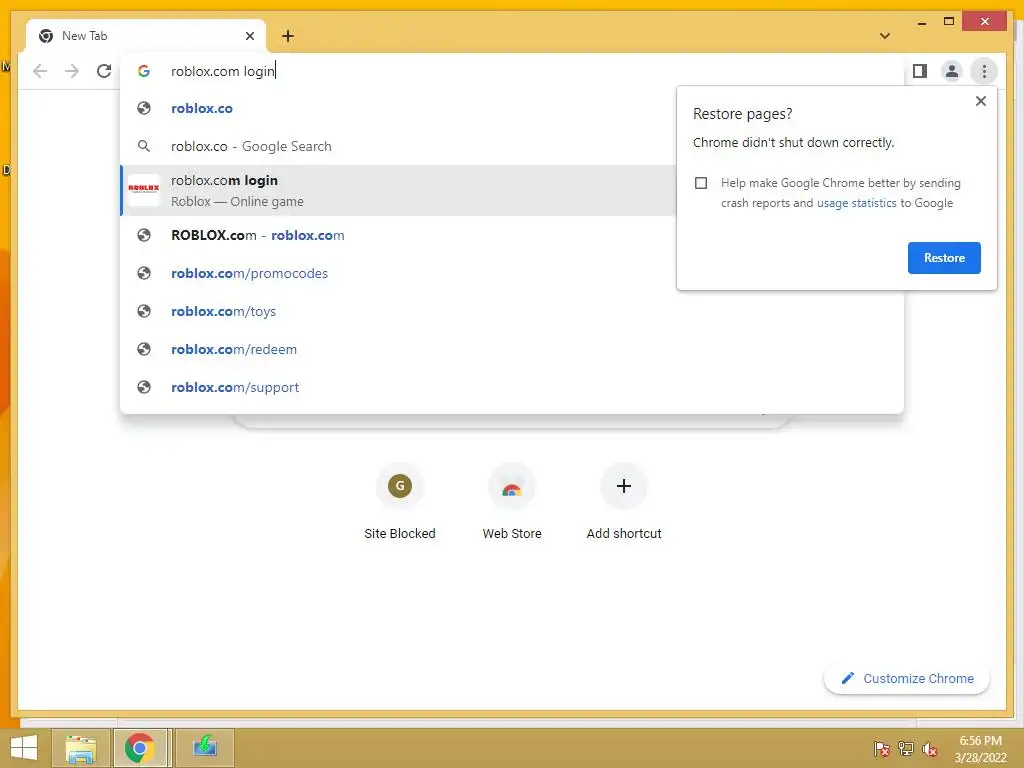Open the tab search chevron
This screenshot has width=1024, height=768.
tap(885, 36)
